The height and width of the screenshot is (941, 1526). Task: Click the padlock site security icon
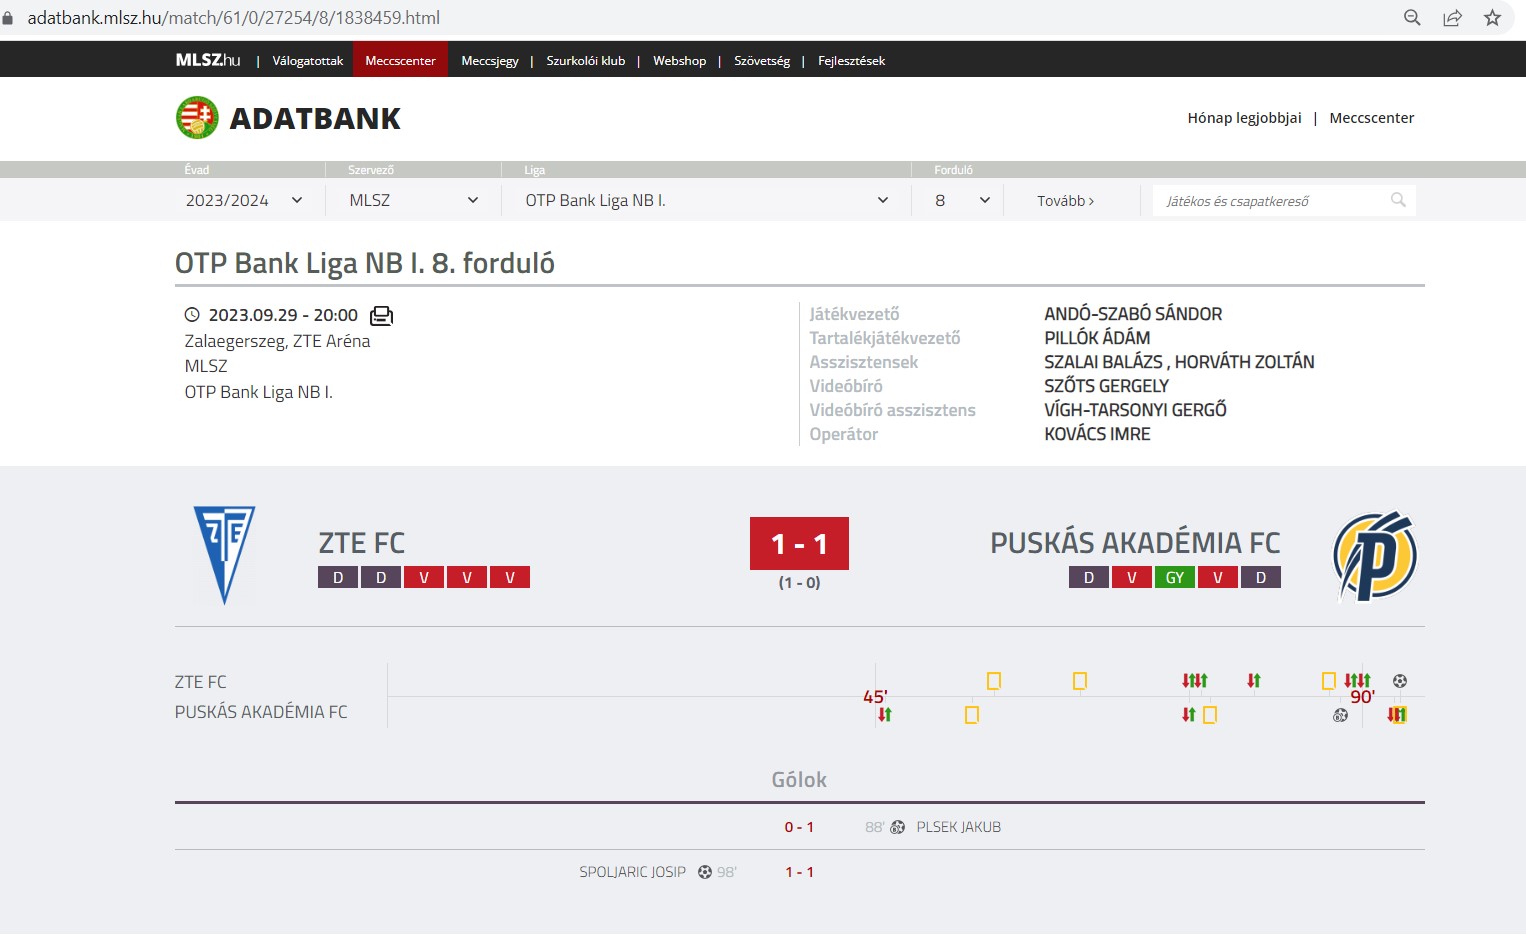[x=8, y=18]
